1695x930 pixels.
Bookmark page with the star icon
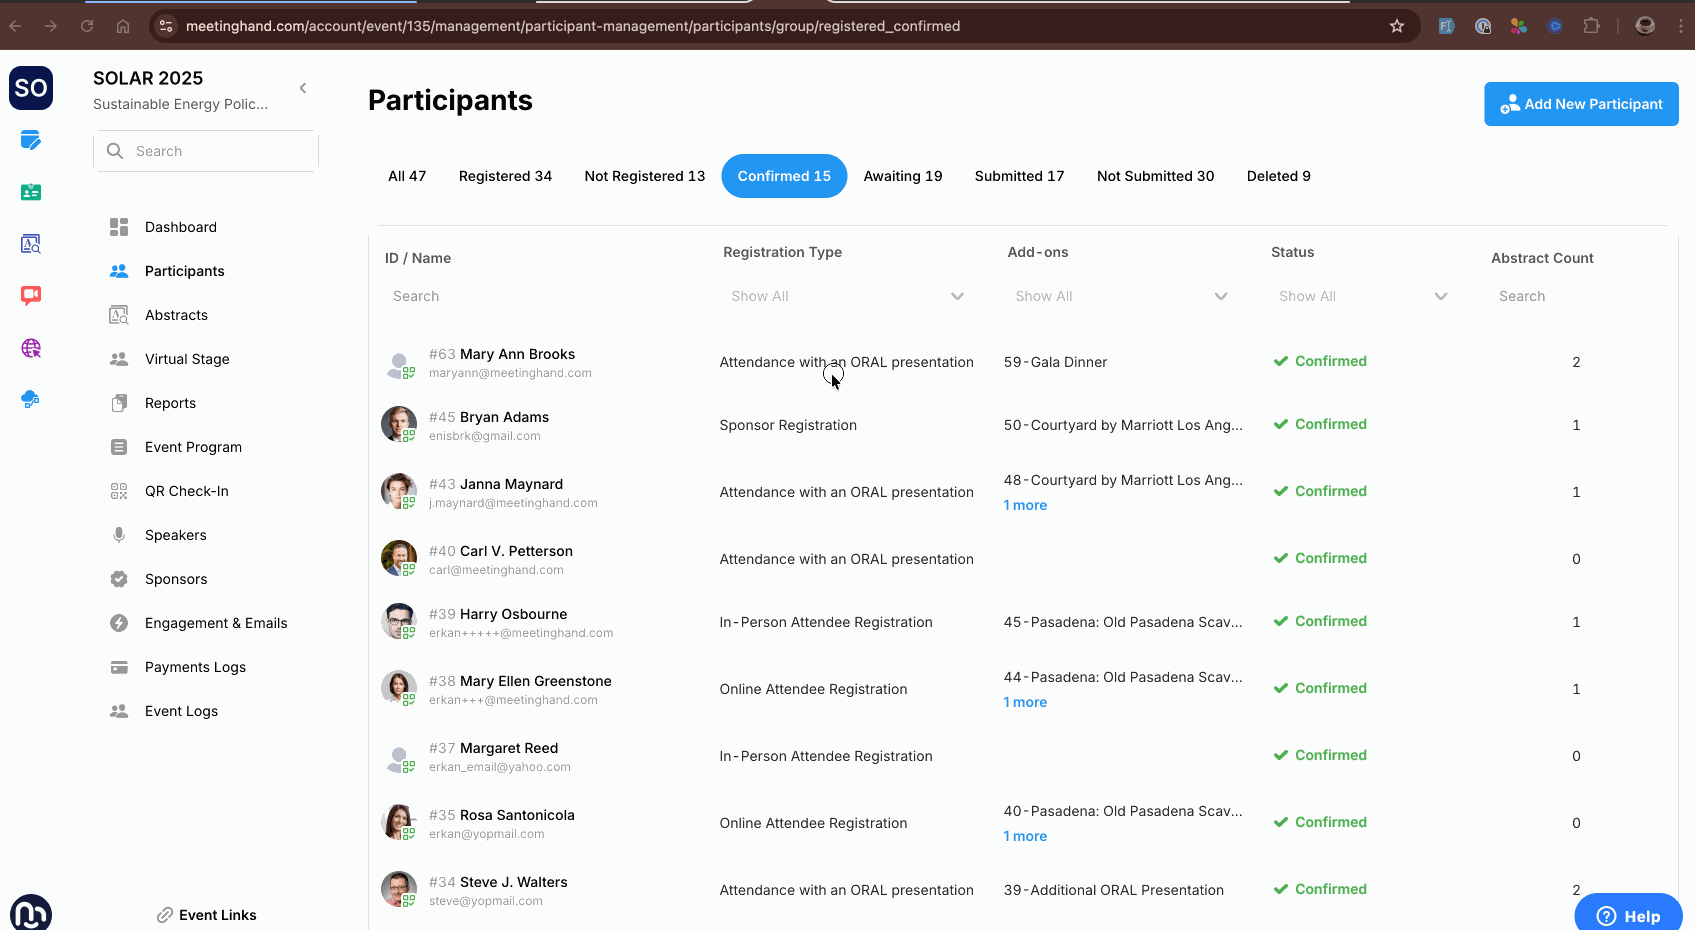coord(1397,26)
